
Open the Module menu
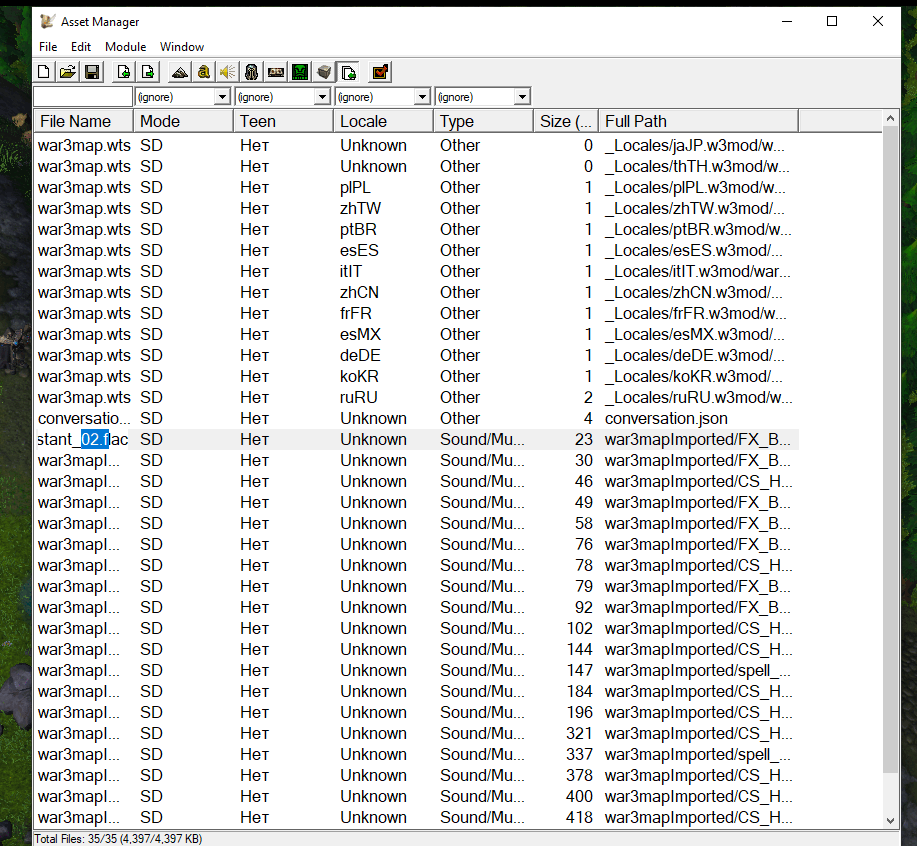[126, 47]
